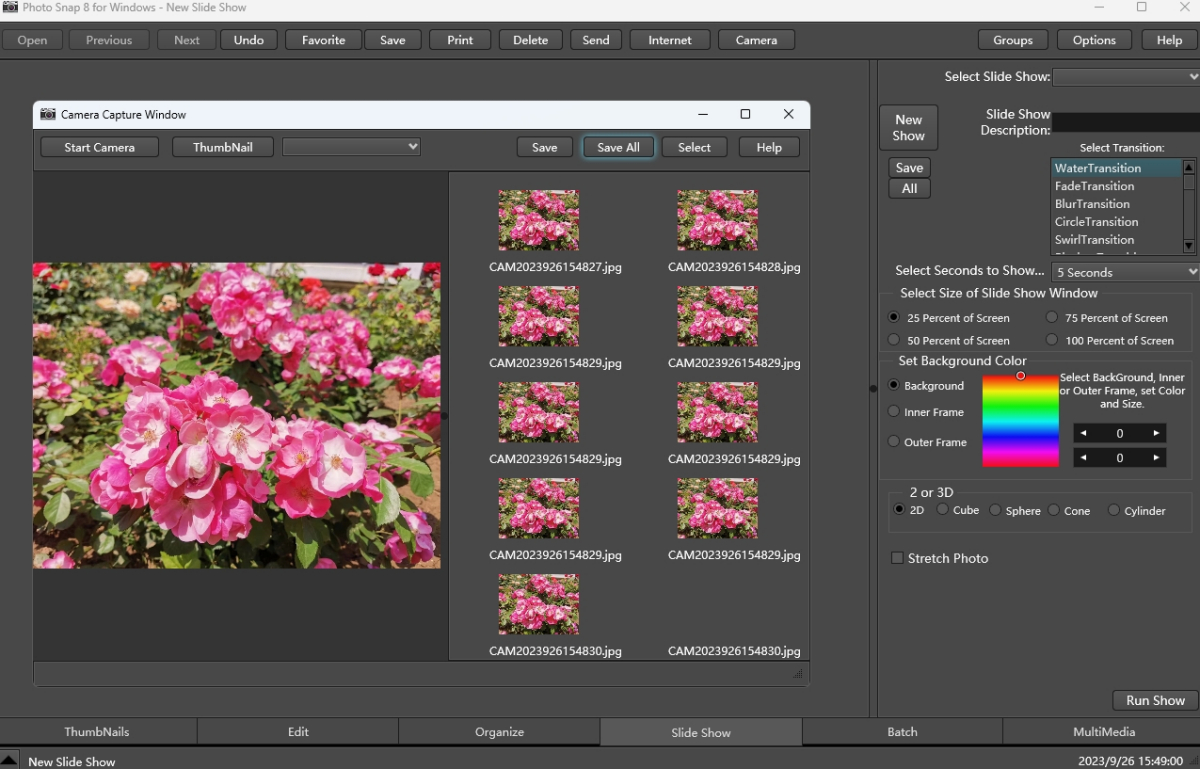Click Save All in Camera Capture Window
This screenshot has width=1200, height=769.
(x=618, y=147)
